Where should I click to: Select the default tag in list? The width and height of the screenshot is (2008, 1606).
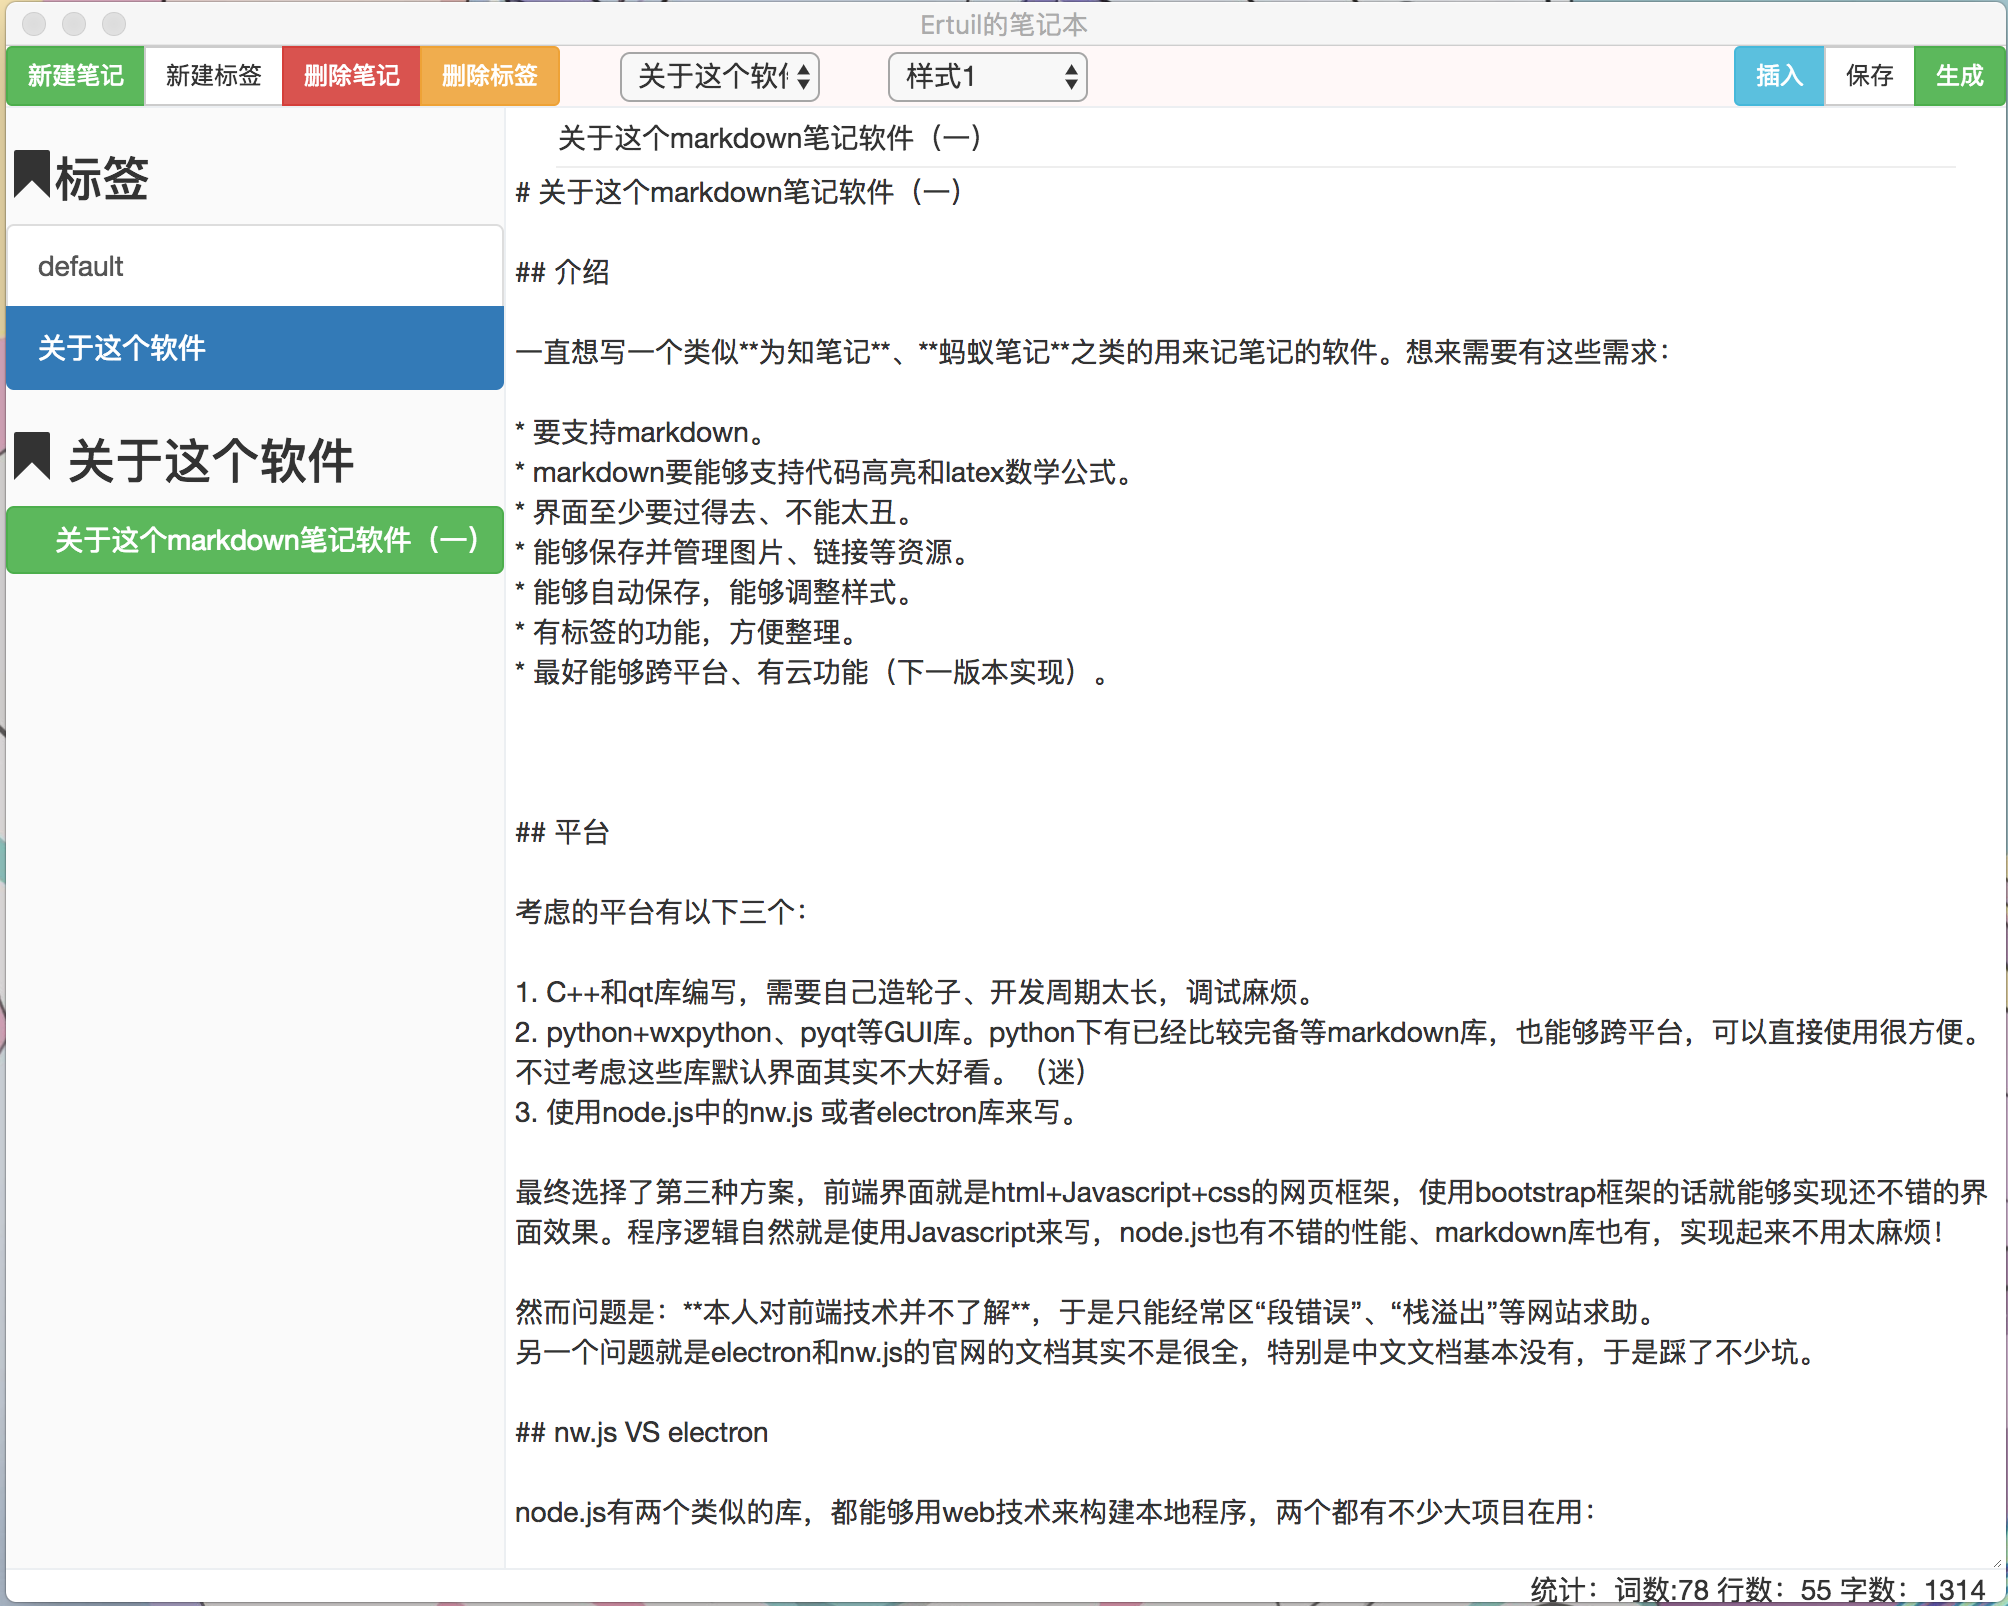pos(254,266)
